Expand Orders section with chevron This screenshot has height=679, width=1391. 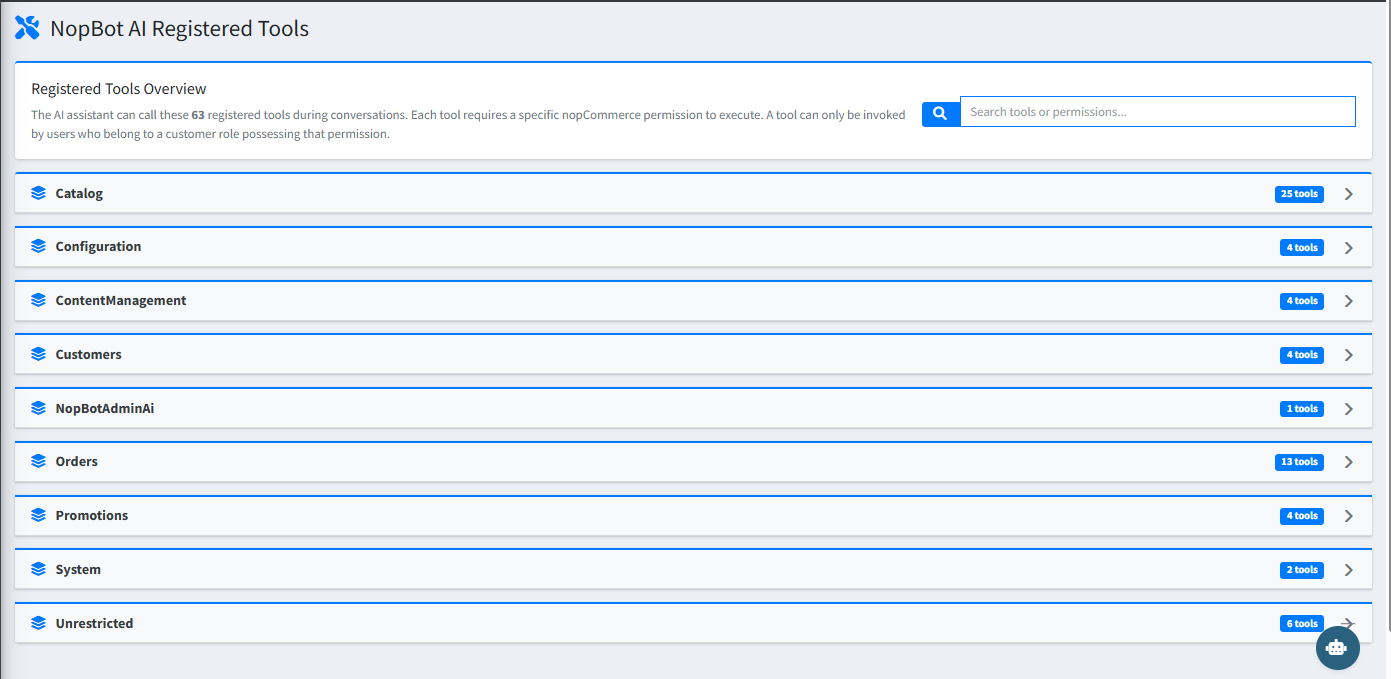point(1348,462)
